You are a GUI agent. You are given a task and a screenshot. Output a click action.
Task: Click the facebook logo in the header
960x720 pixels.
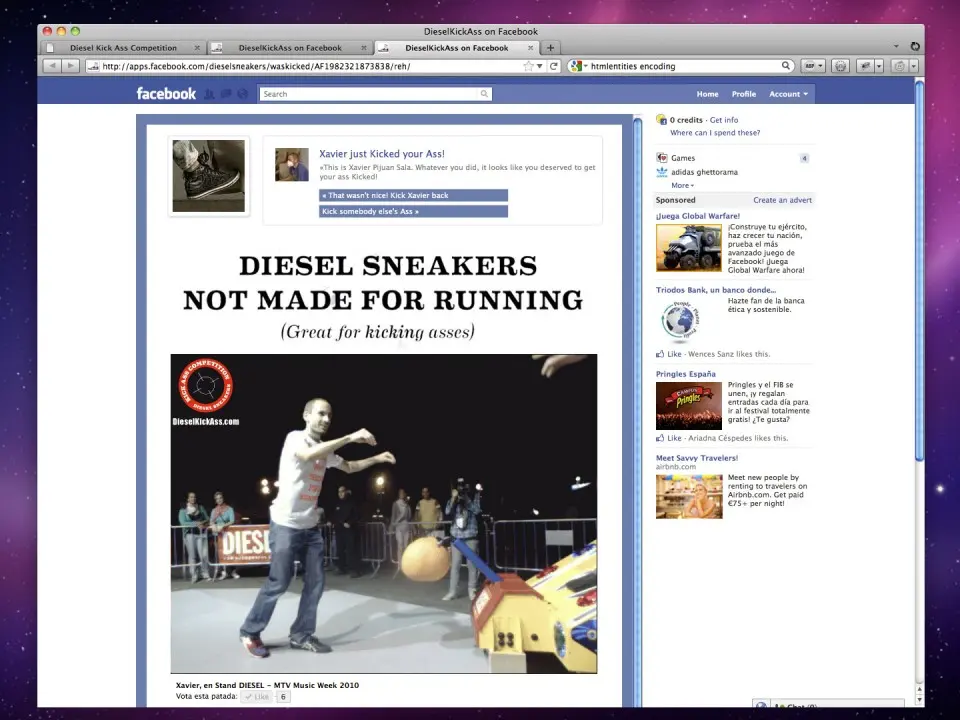click(166, 94)
